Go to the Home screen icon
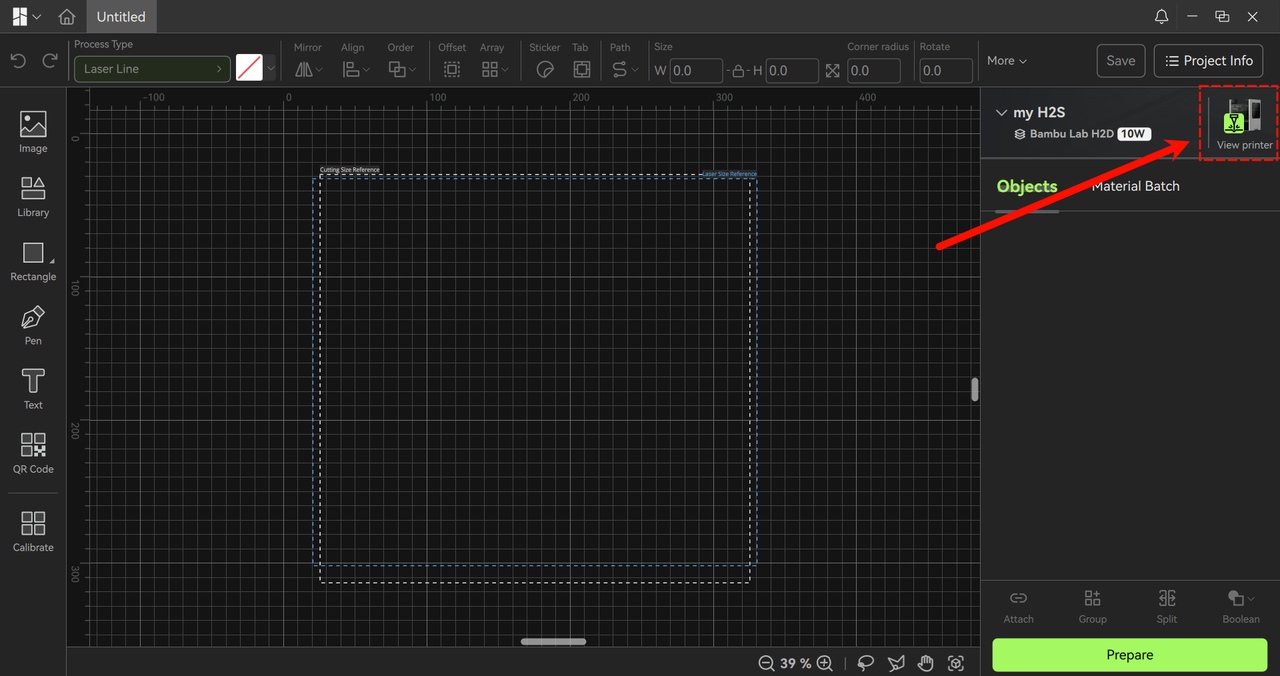The width and height of the screenshot is (1280, 676). click(67, 17)
